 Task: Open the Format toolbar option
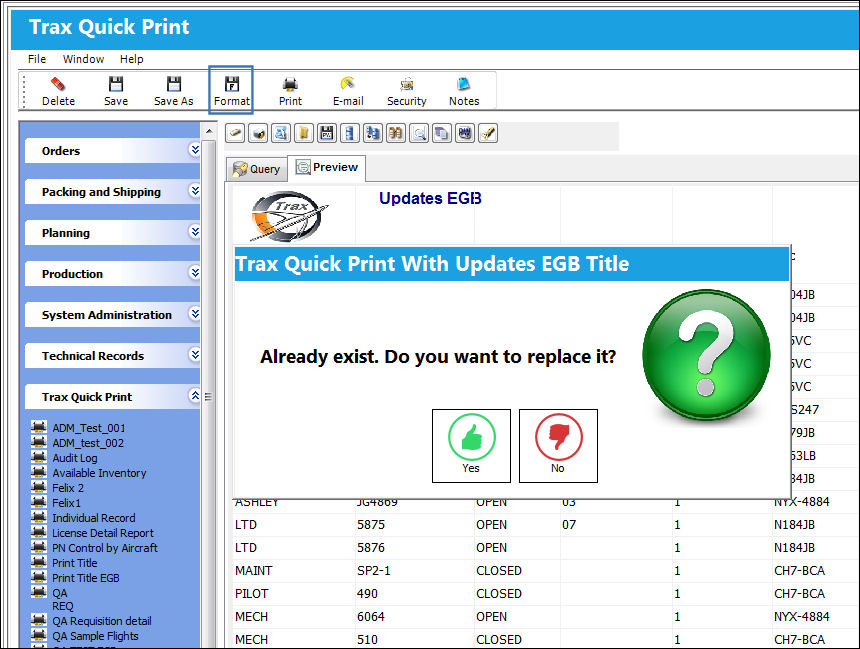(231, 90)
